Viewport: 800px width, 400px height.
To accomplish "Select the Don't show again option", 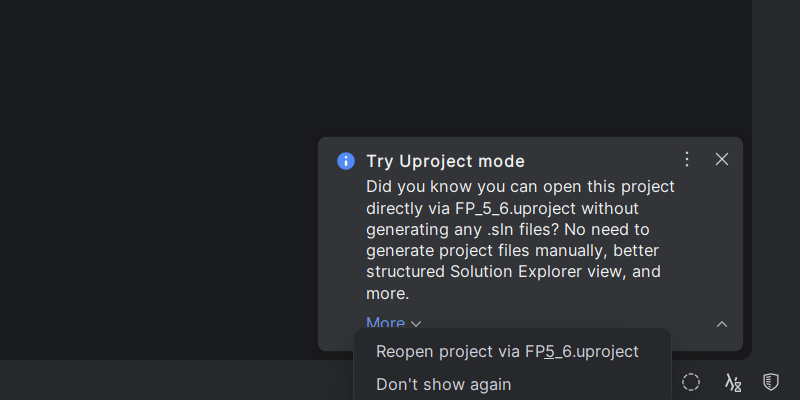I will click(443, 384).
